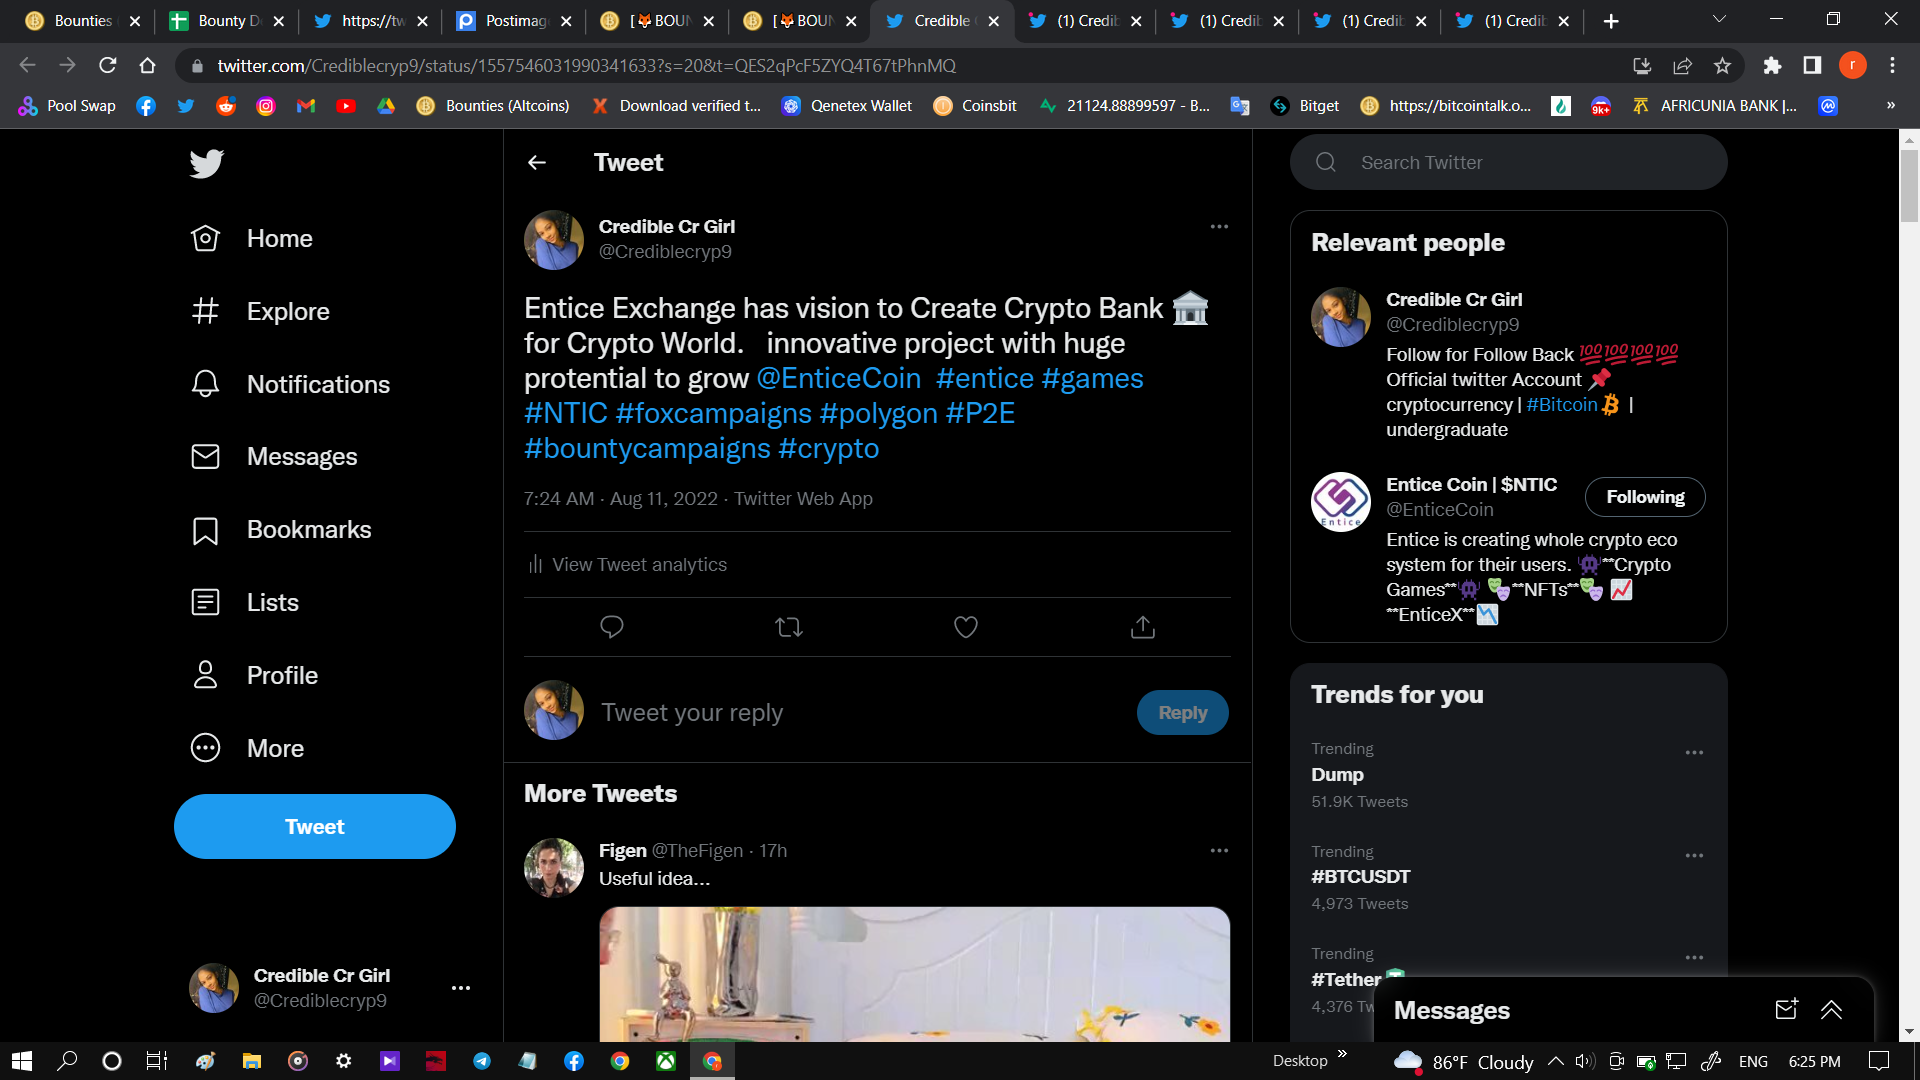Screen dimensions: 1920x1080
Task: Like the tweet with the heart icon
Action: (966, 627)
